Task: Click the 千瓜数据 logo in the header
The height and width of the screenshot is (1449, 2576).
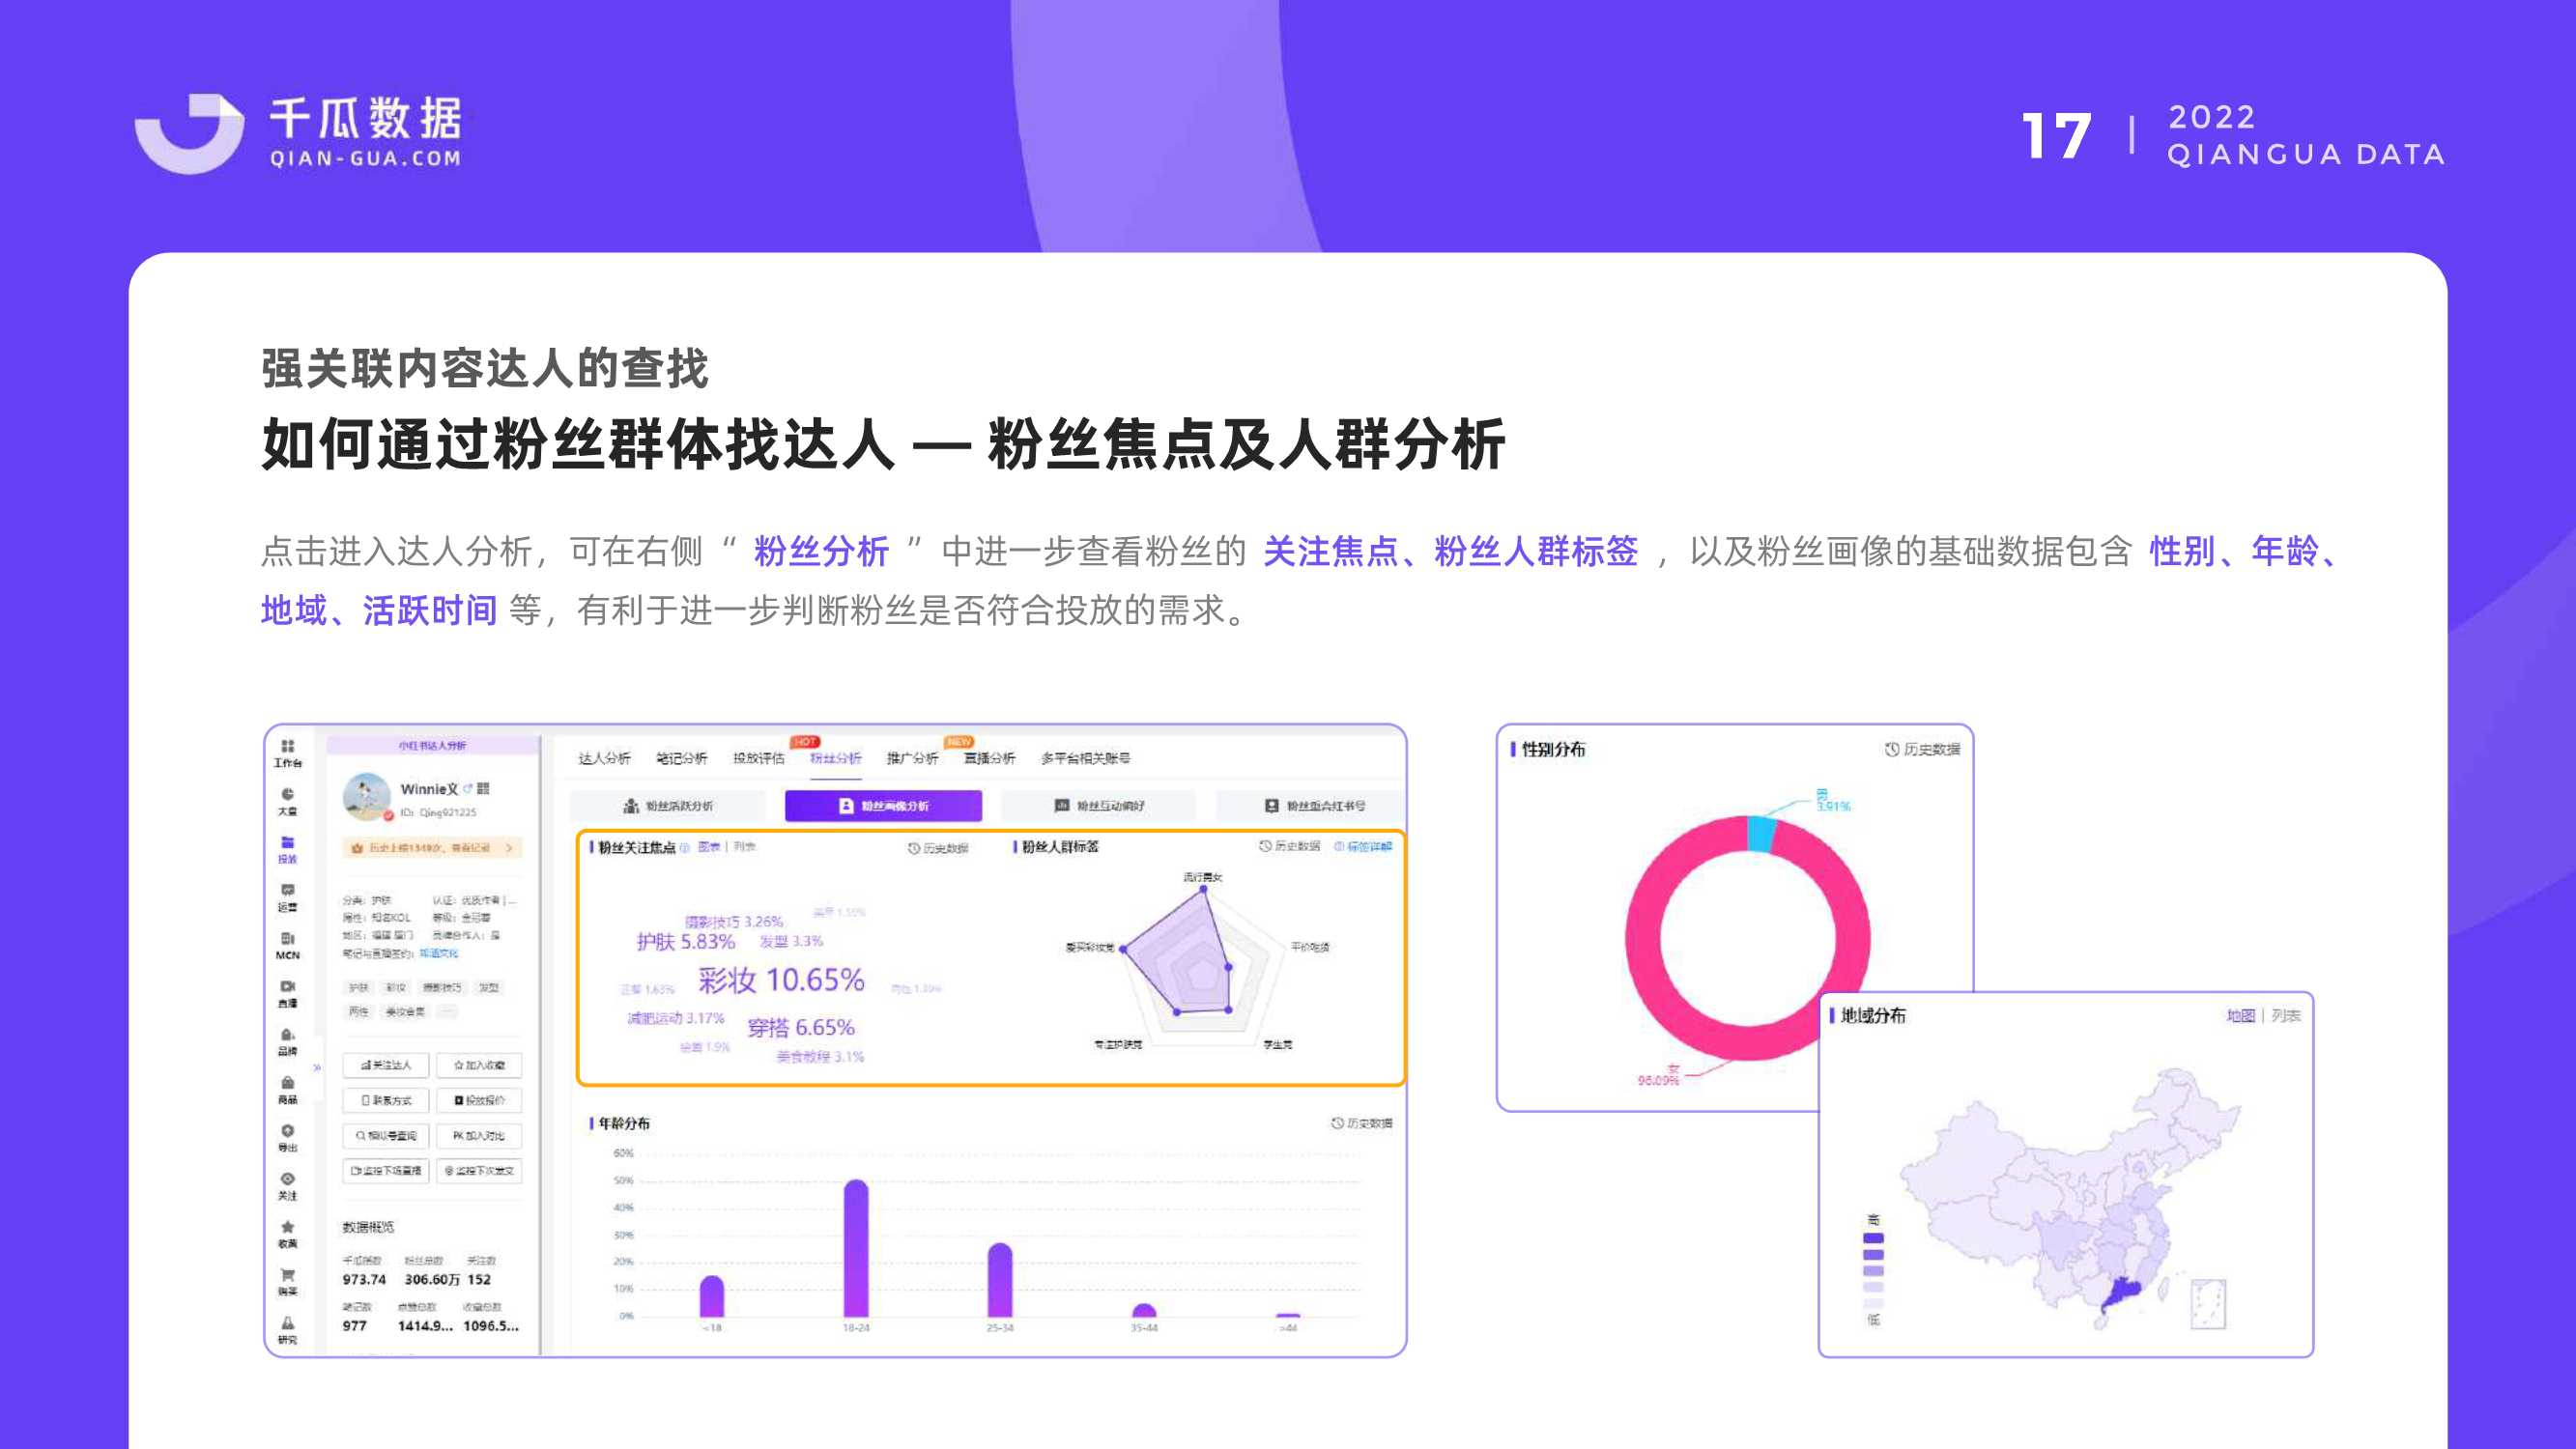Action: tap(298, 134)
